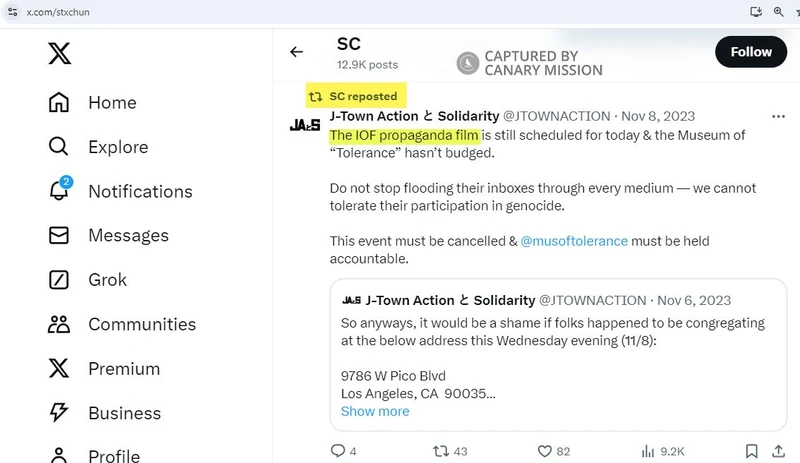The height and width of the screenshot is (463, 800).
Task: Go back using the arrow icon
Action: tap(296, 52)
